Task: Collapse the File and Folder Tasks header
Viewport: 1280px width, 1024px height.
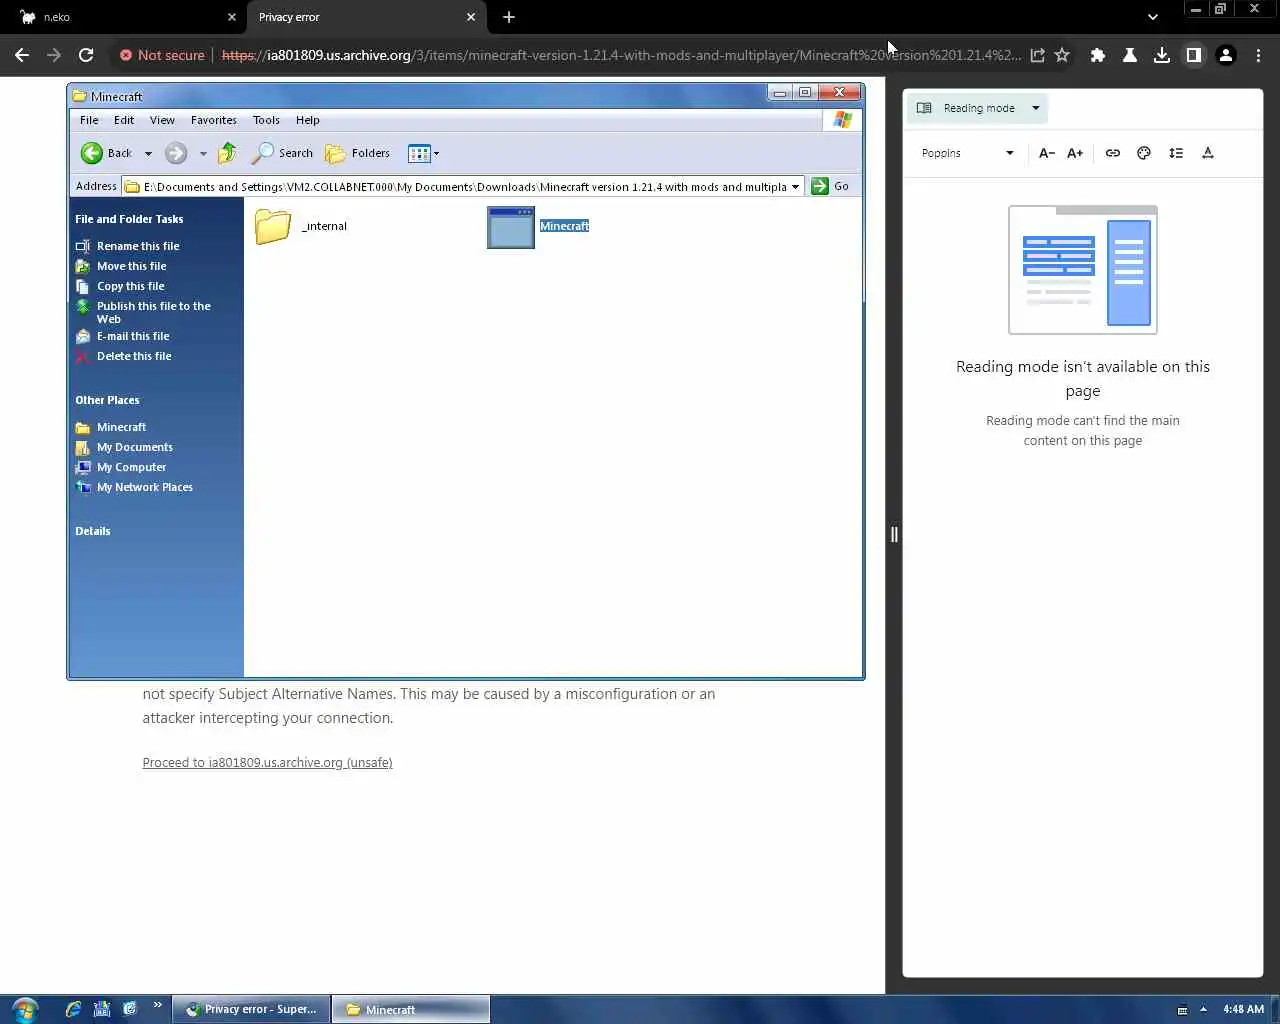Action: pos(129,219)
